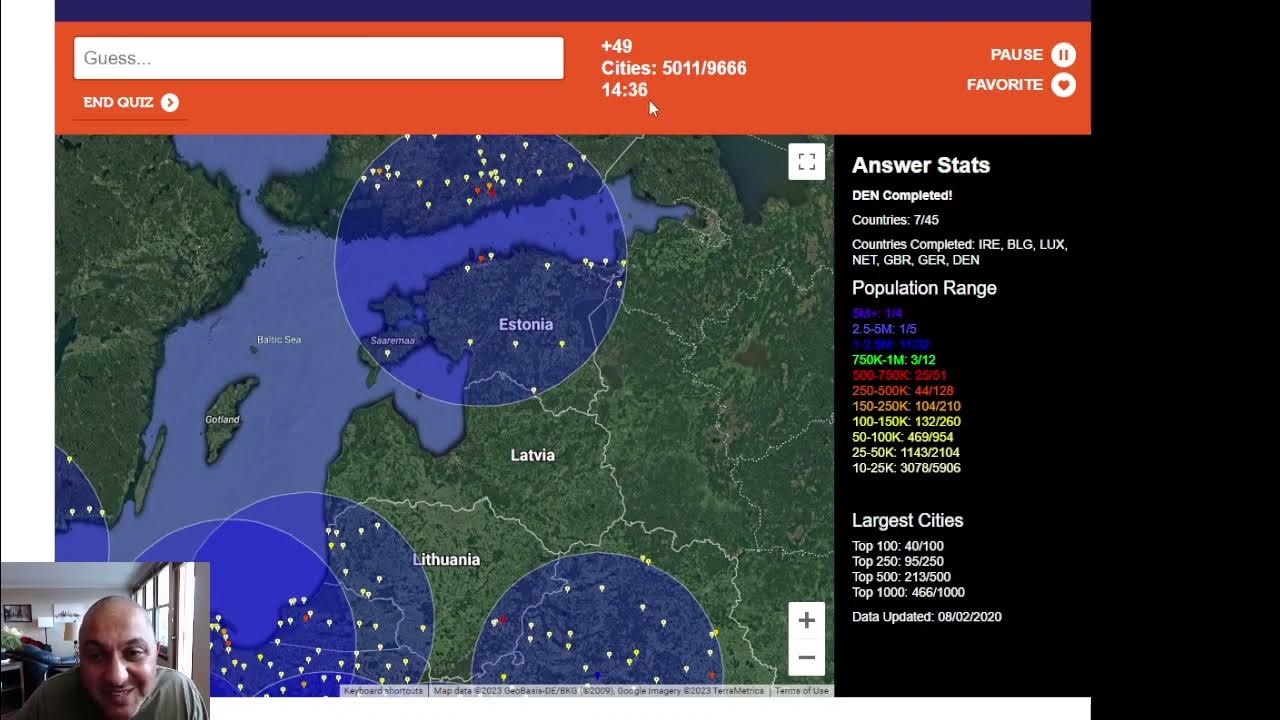Click the Latvia map label
Image resolution: width=1280 pixels, height=720 pixels.
(532, 455)
